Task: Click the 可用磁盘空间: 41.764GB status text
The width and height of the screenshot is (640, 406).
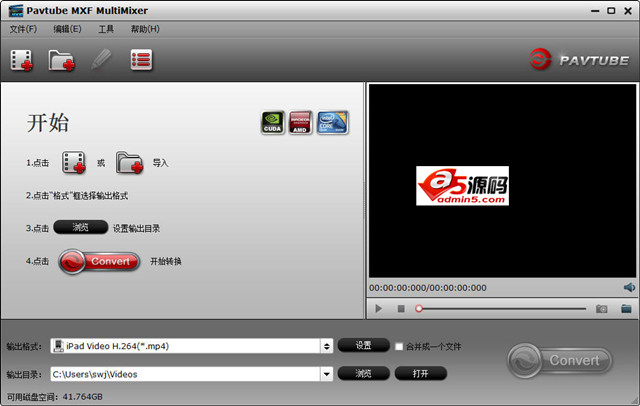Action: click(x=55, y=397)
